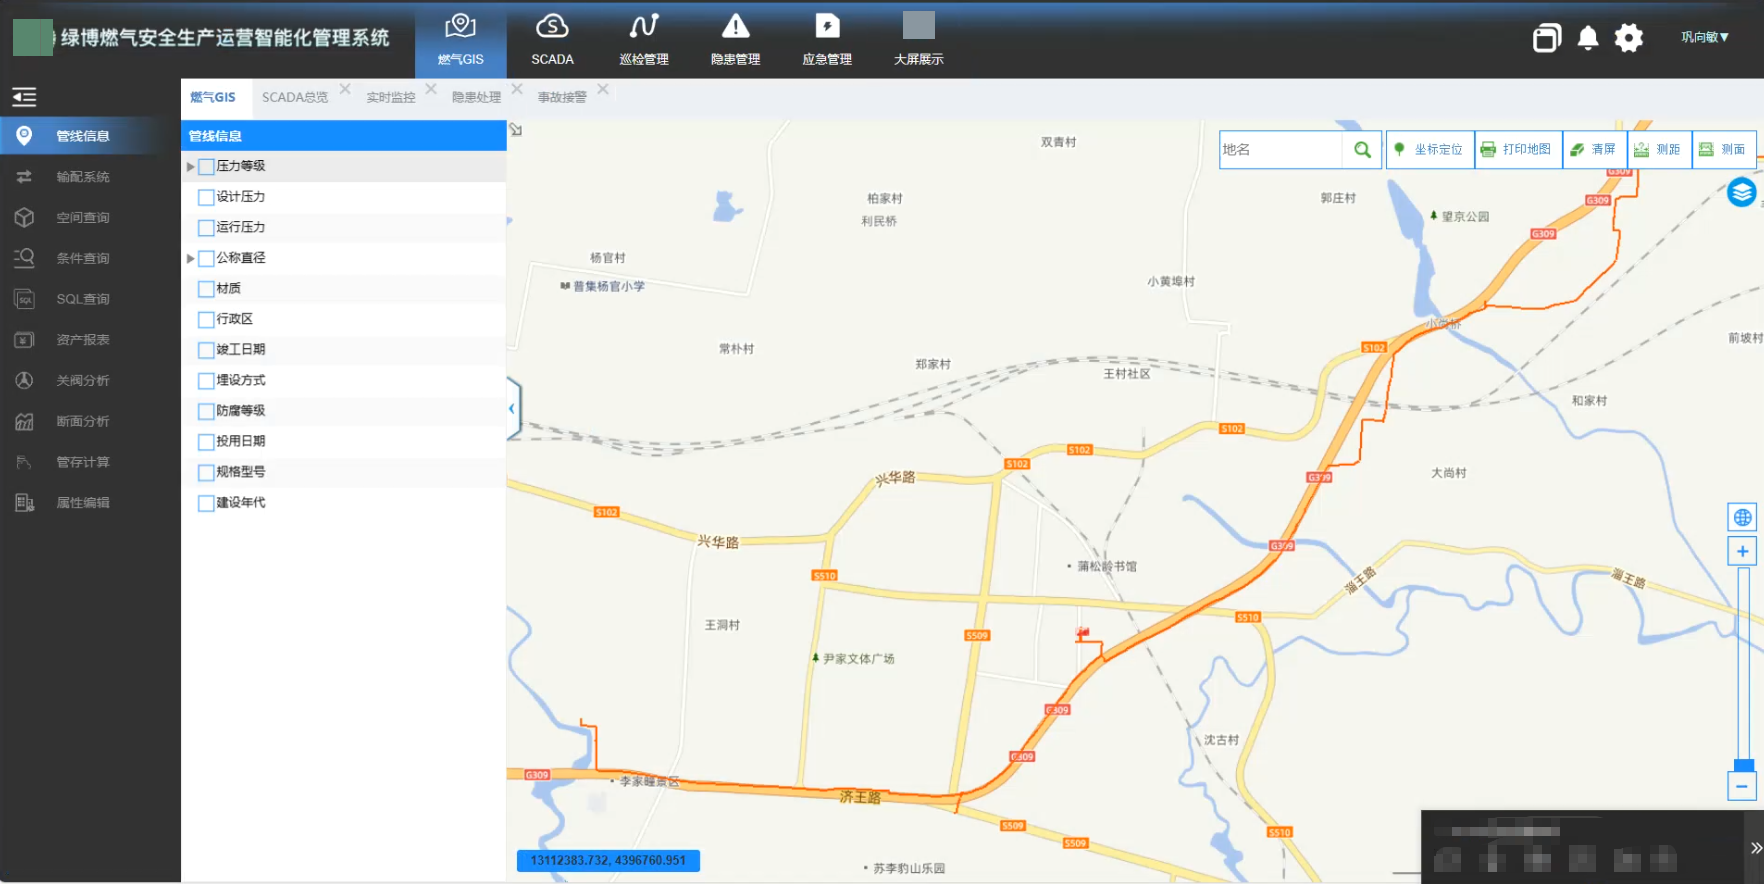
Task: Enable the 材质 checkbox
Action: click(x=206, y=289)
